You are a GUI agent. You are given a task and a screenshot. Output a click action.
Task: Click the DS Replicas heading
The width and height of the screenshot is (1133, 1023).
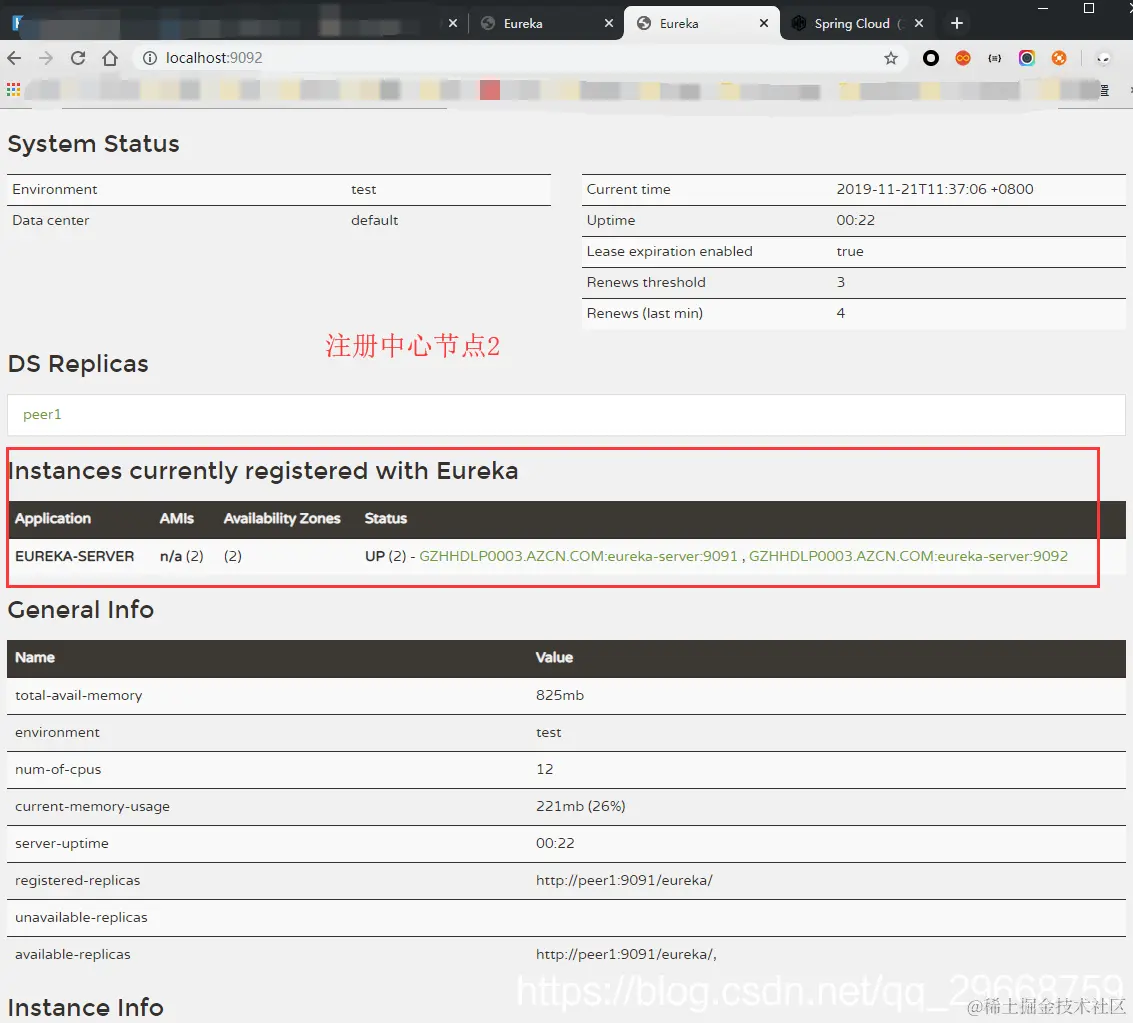[78, 363]
